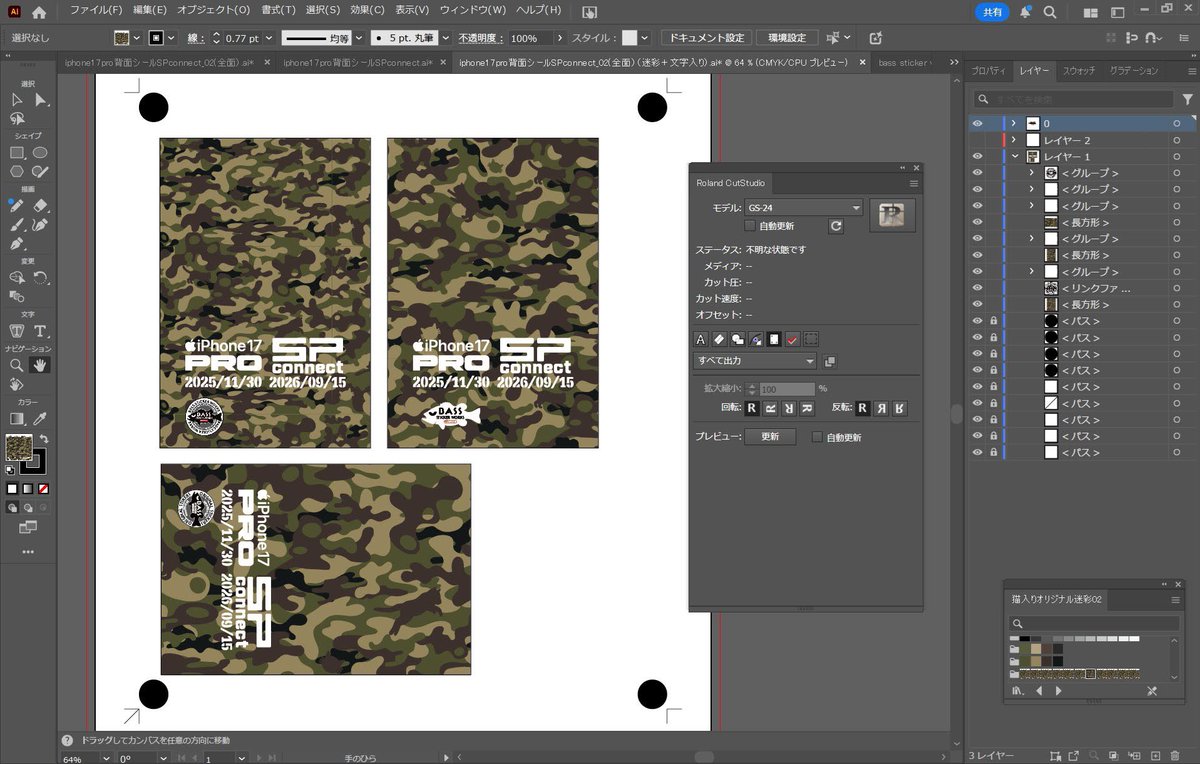Select the Gradient tool in toolbar
The height and width of the screenshot is (764, 1200).
pyautogui.click(x=17, y=419)
